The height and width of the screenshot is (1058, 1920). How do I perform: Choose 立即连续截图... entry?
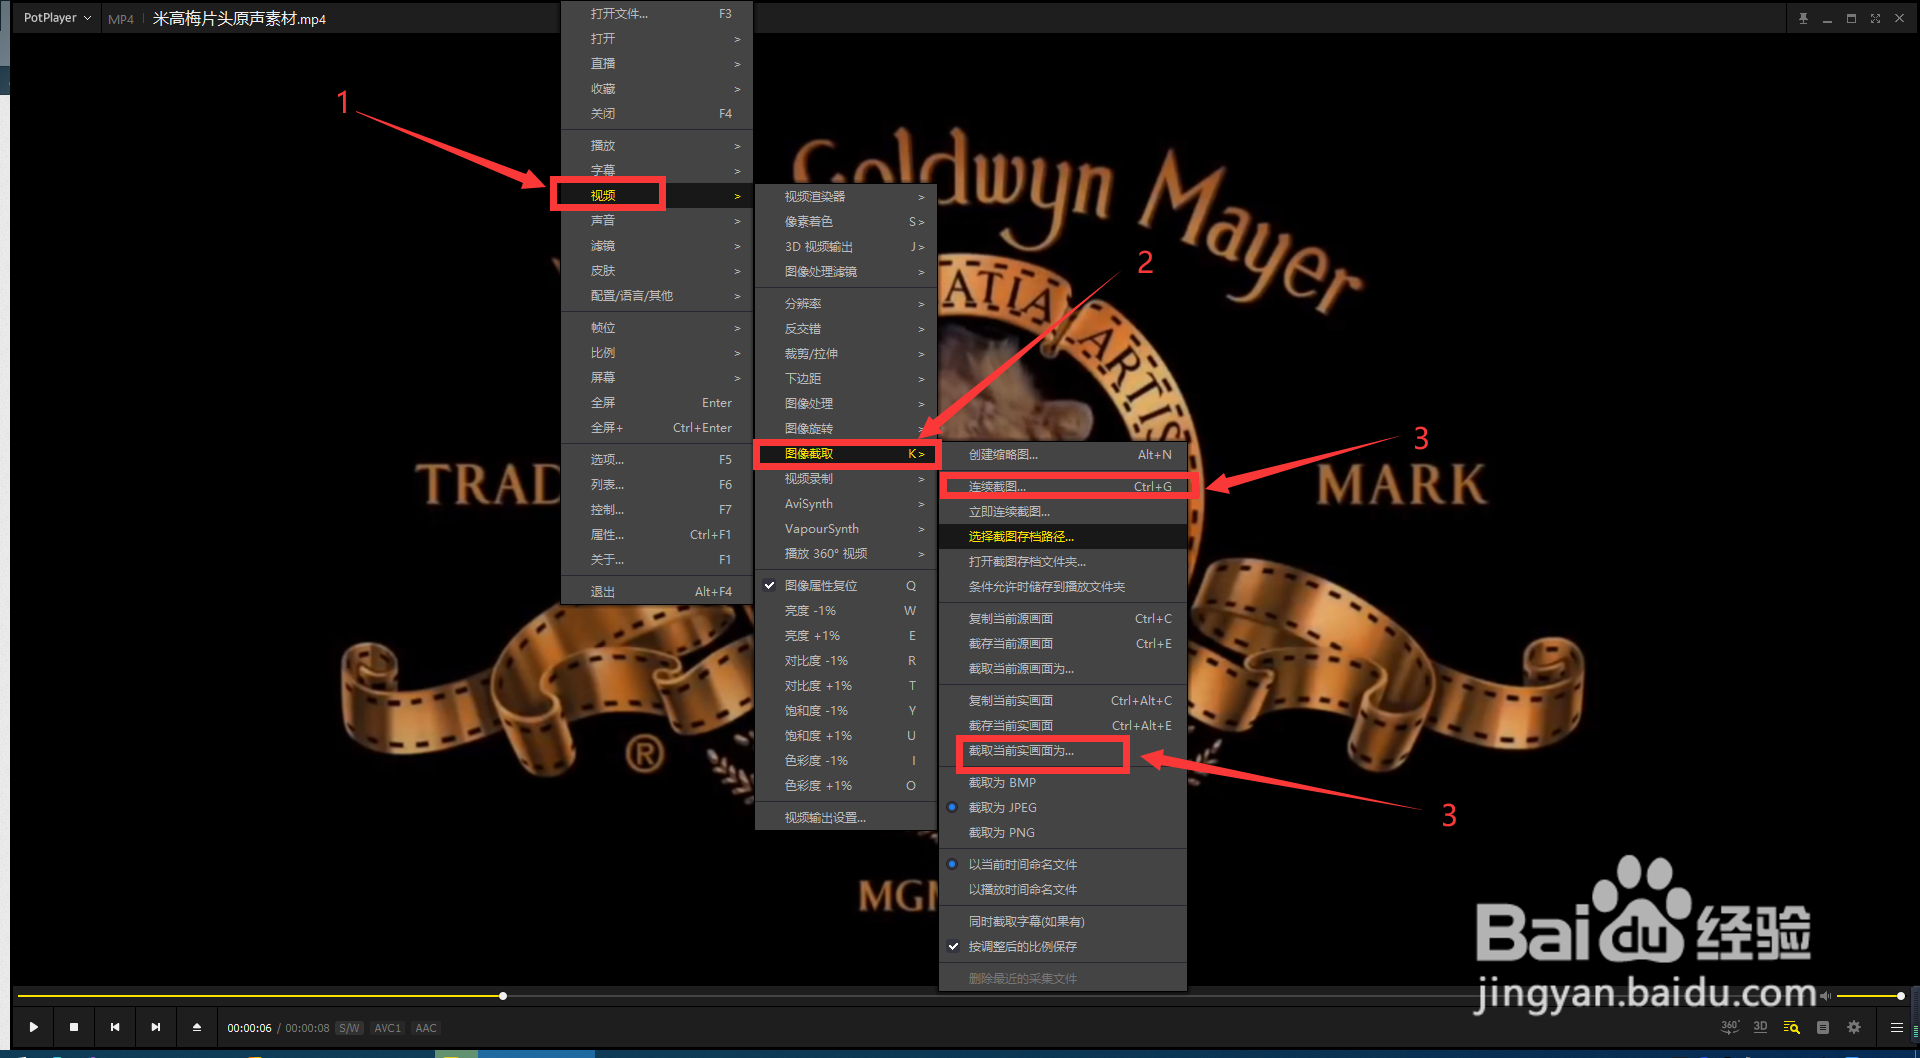[x=1063, y=512]
